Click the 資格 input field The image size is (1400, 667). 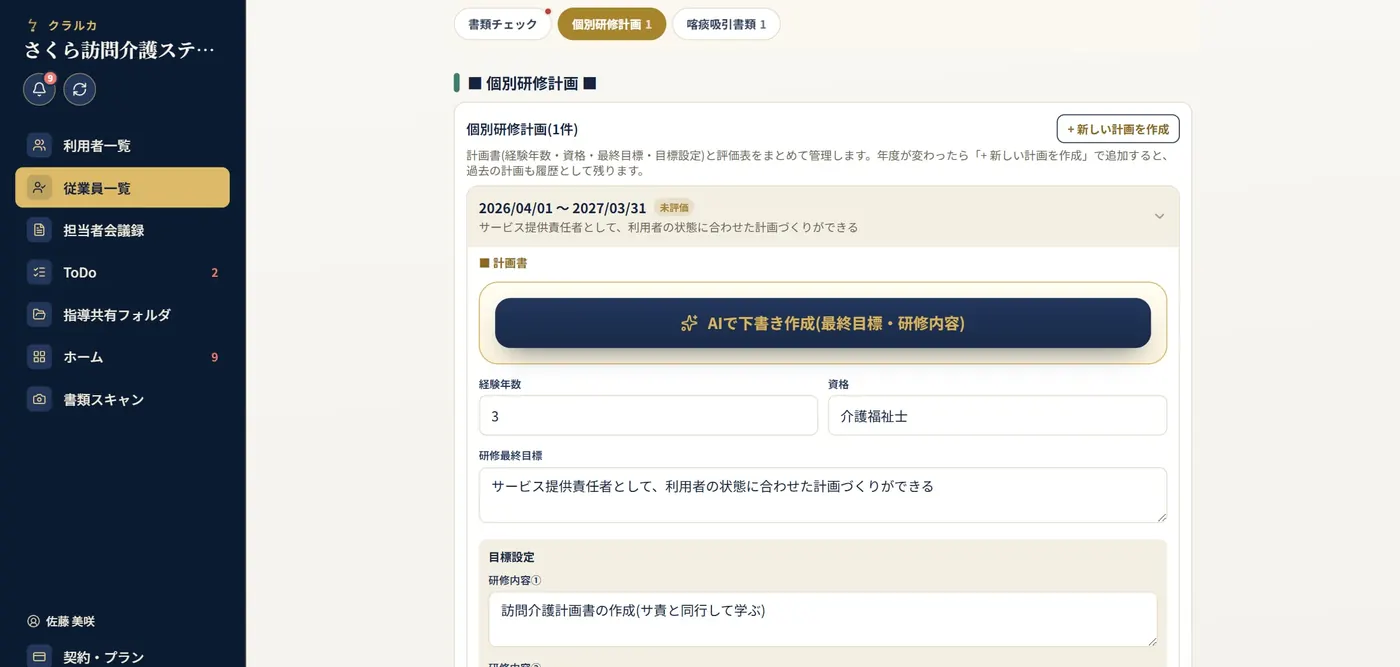tap(997, 415)
